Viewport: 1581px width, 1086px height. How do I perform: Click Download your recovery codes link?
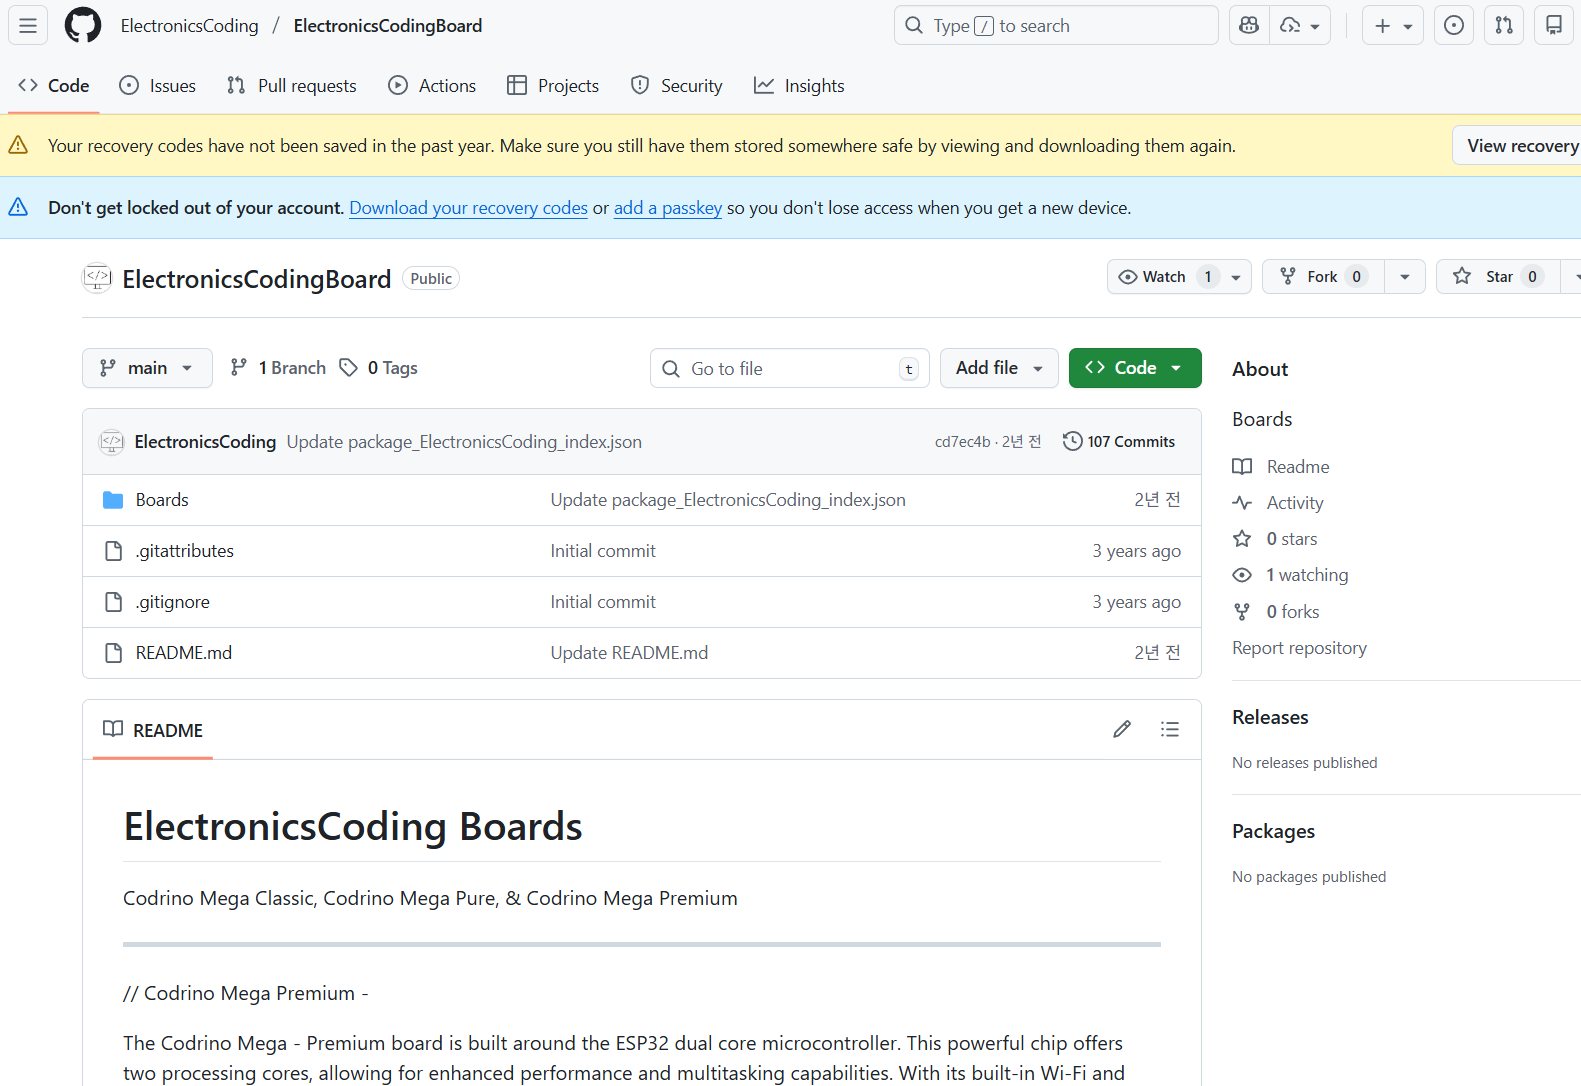coord(468,208)
